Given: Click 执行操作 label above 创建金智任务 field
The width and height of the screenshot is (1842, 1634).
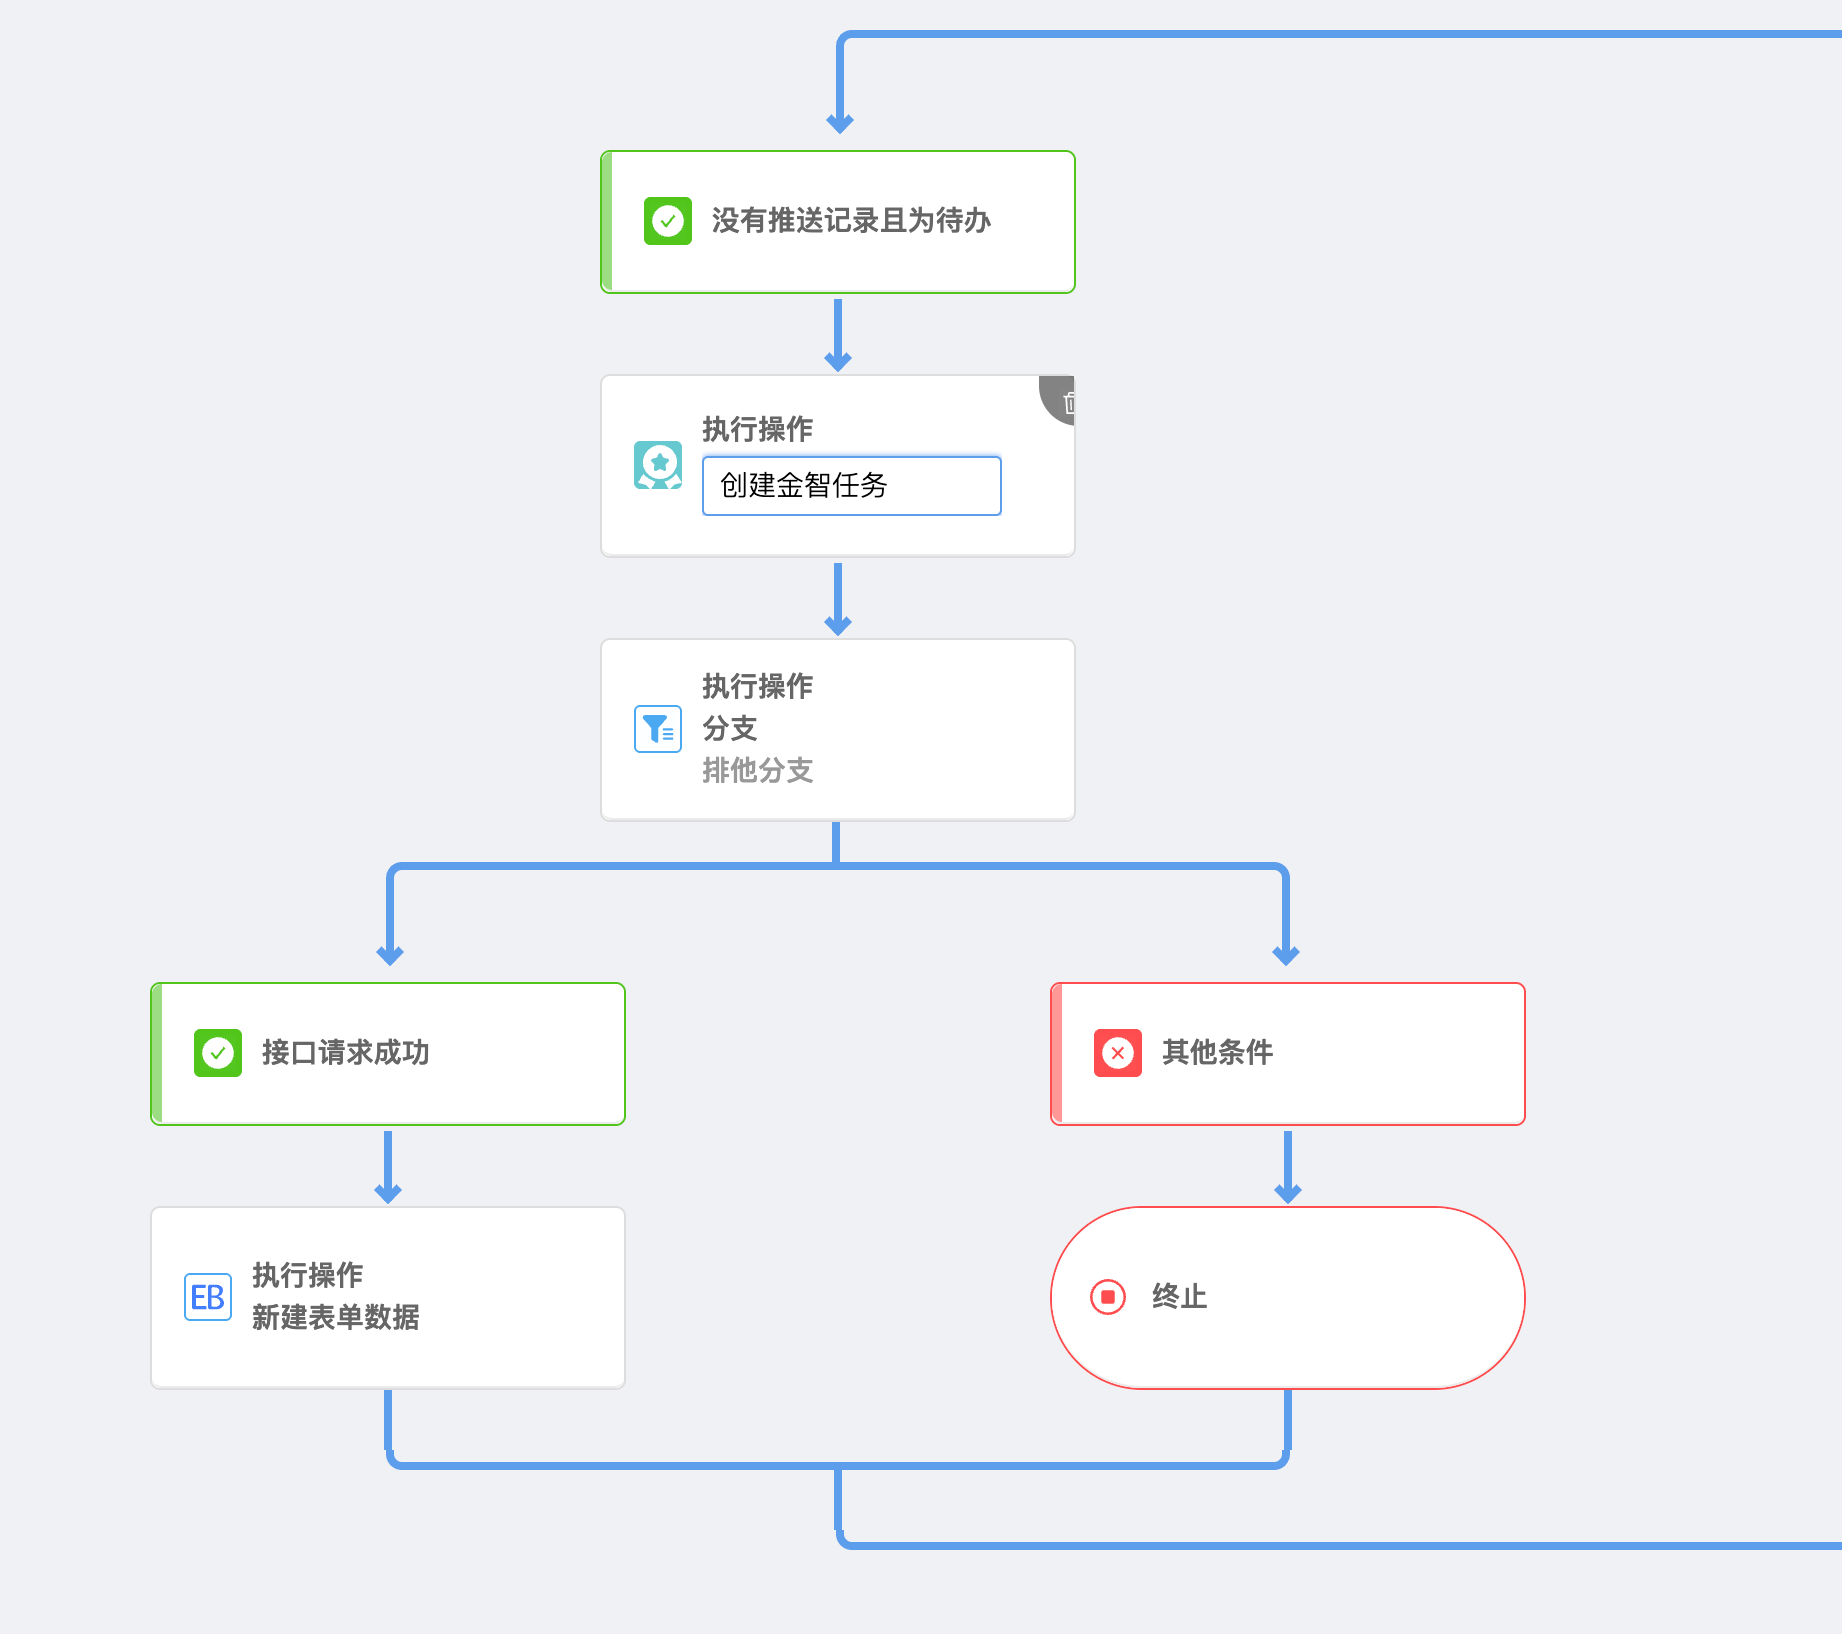Looking at the screenshot, I should [758, 429].
